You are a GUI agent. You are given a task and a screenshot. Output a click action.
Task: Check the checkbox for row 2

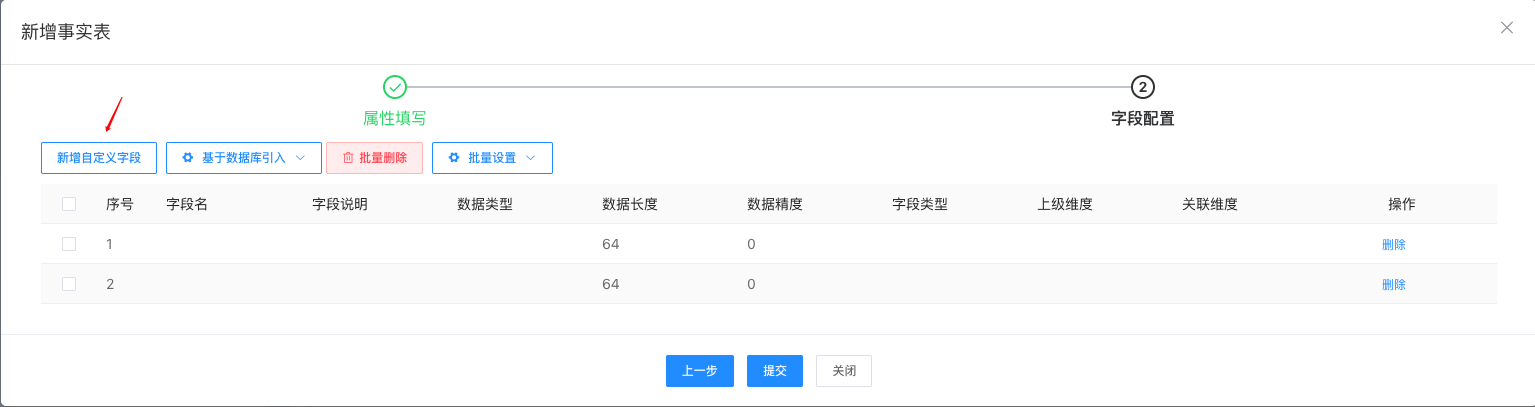69,284
